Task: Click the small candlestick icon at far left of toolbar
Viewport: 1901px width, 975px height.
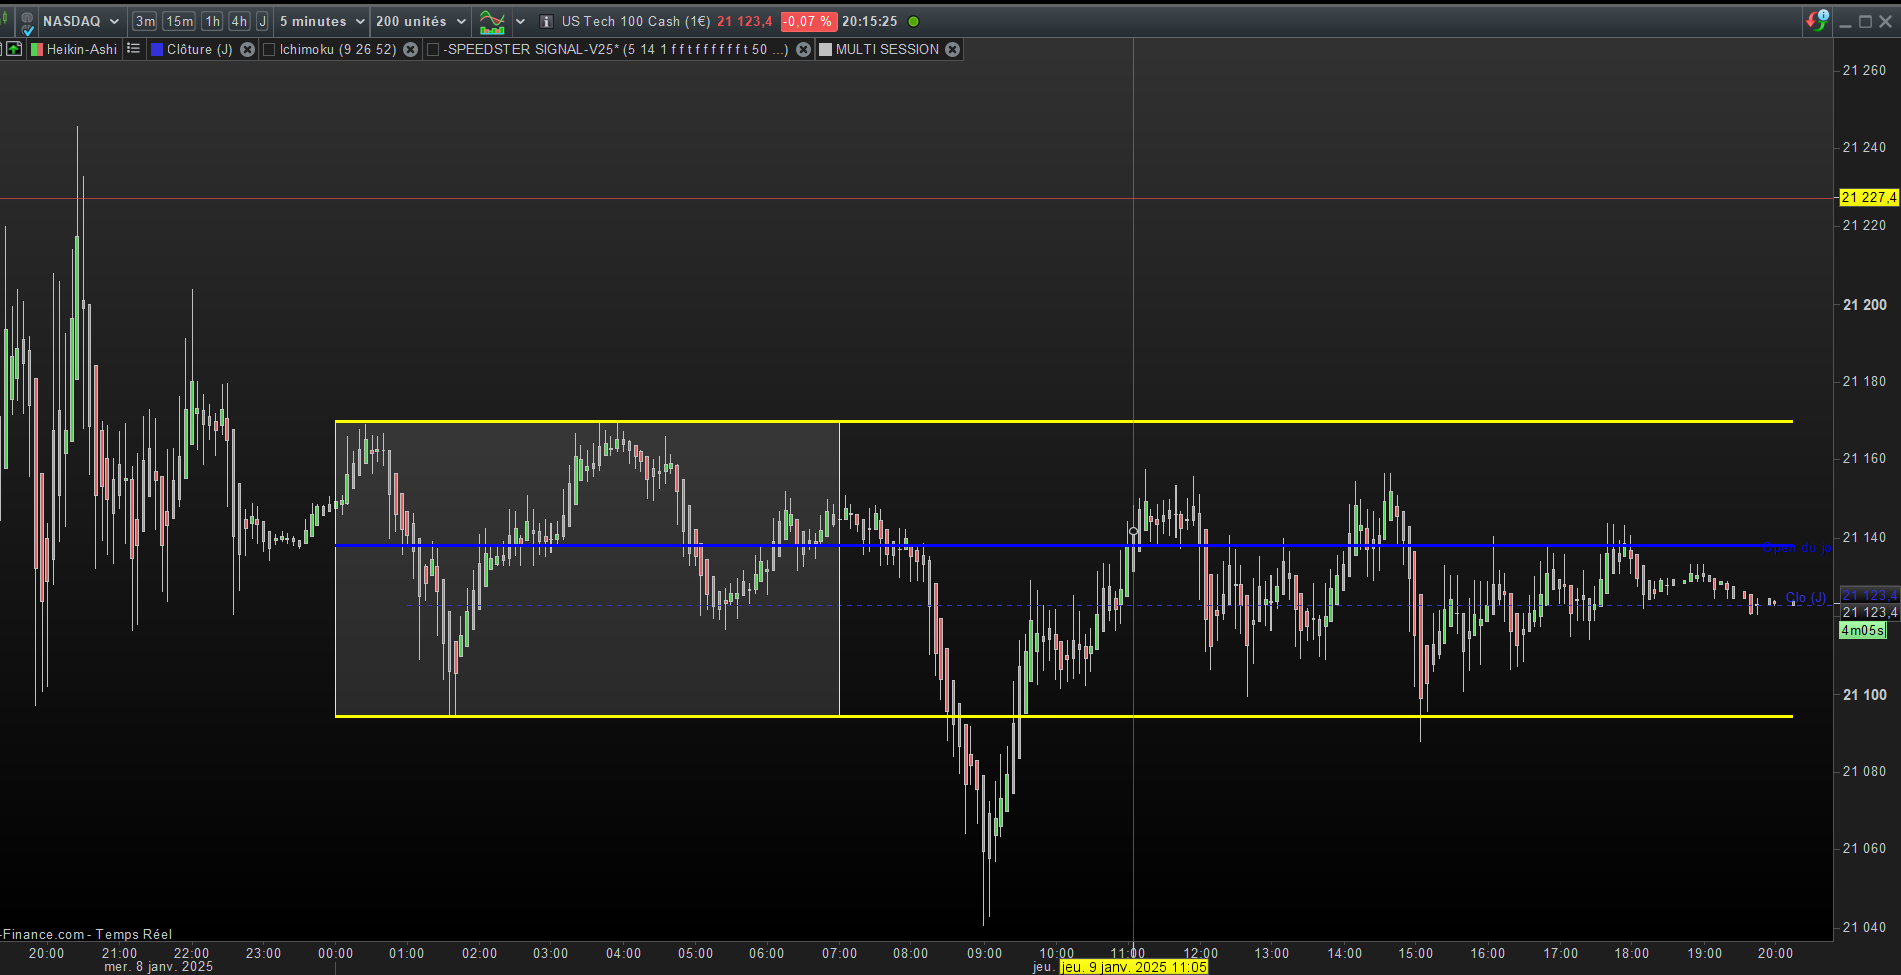Action: [x=6, y=20]
